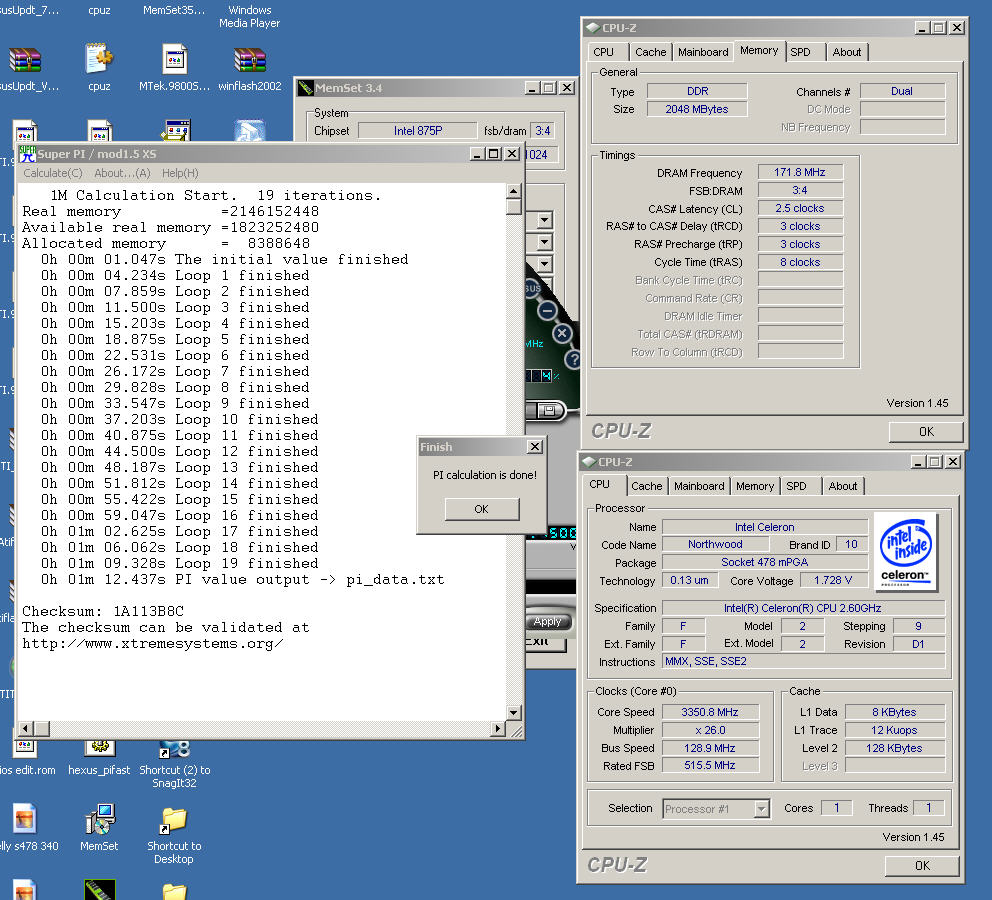Click the round minus button on ASUS widget

(x=547, y=311)
